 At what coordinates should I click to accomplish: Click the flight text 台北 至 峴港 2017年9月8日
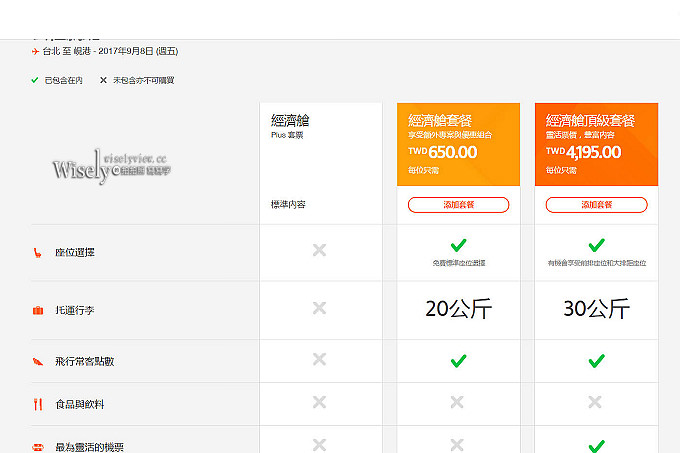110,52
